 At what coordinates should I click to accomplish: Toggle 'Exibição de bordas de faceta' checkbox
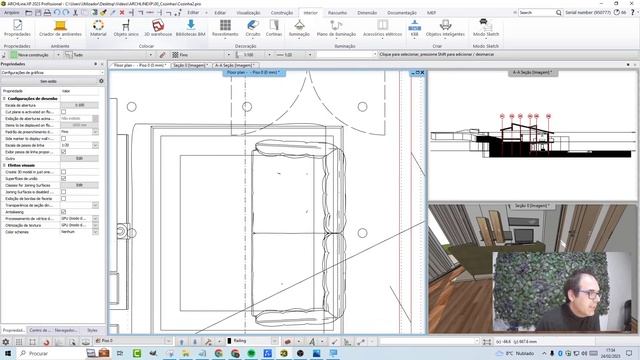(x=63, y=199)
